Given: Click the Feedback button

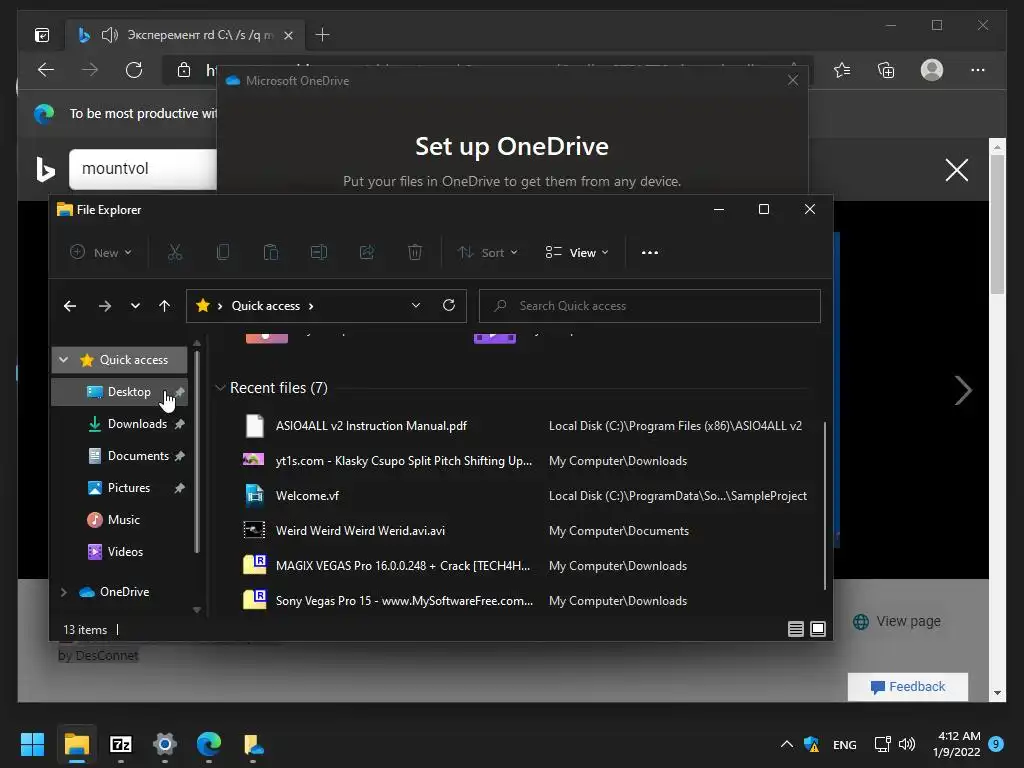Looking at the screenshot, I should tap(908, 686).
